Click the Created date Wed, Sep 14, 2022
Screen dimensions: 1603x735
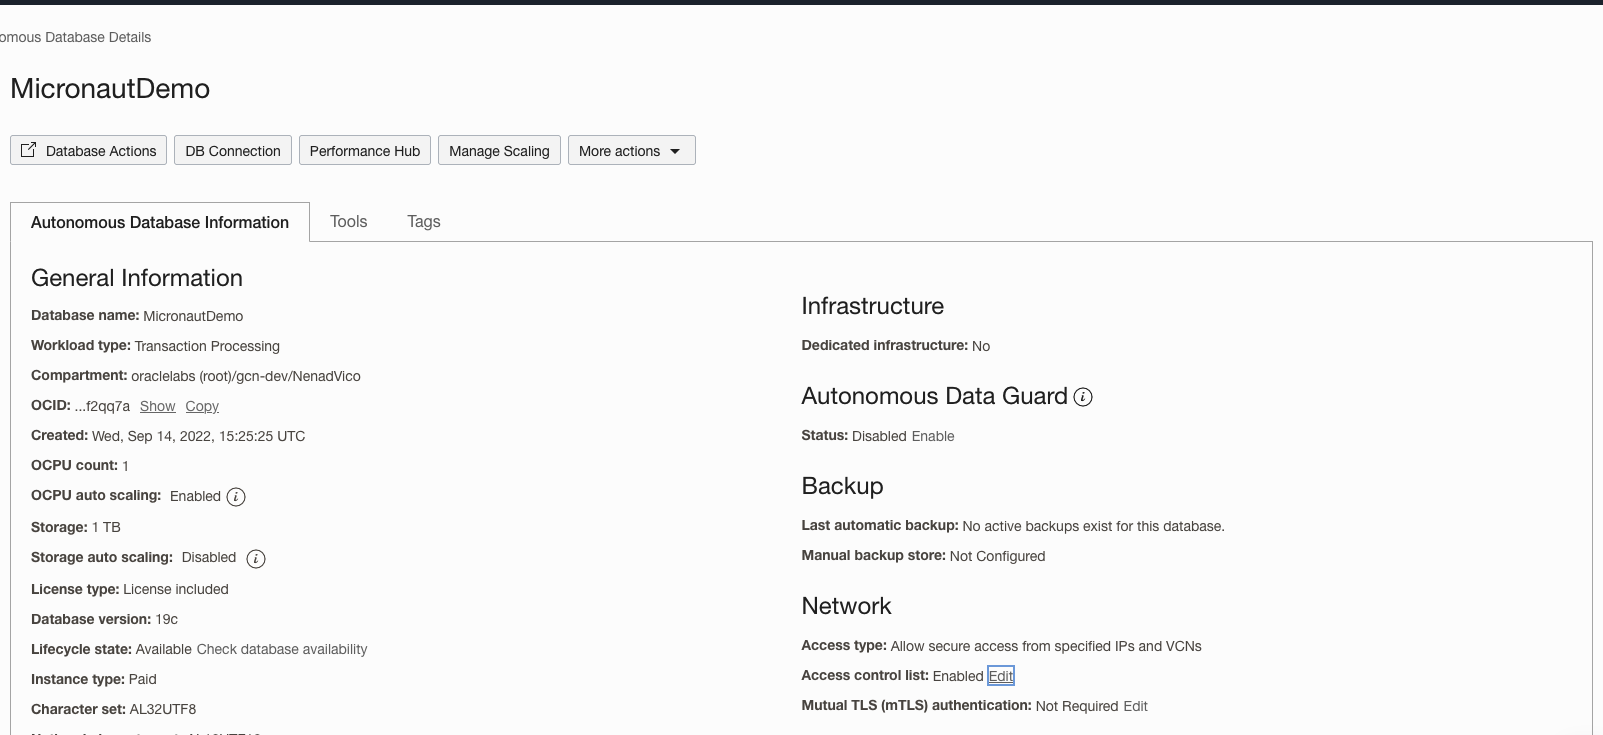[x=198, y=436]
